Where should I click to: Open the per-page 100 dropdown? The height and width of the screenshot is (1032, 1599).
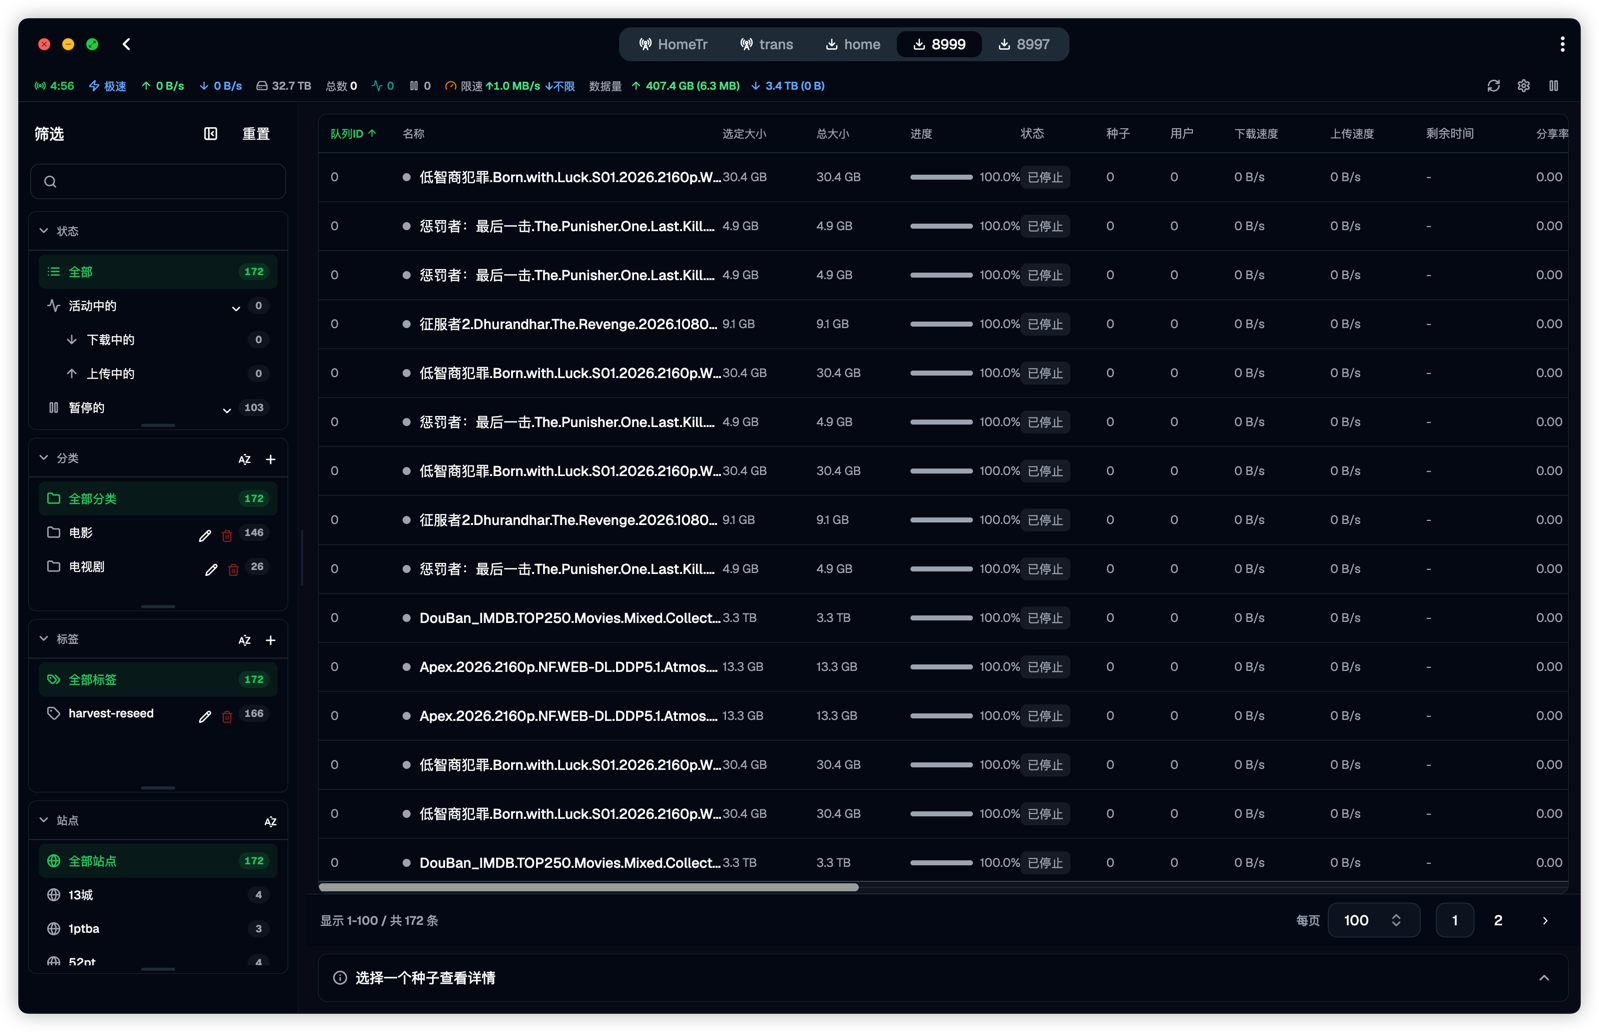1373,920
